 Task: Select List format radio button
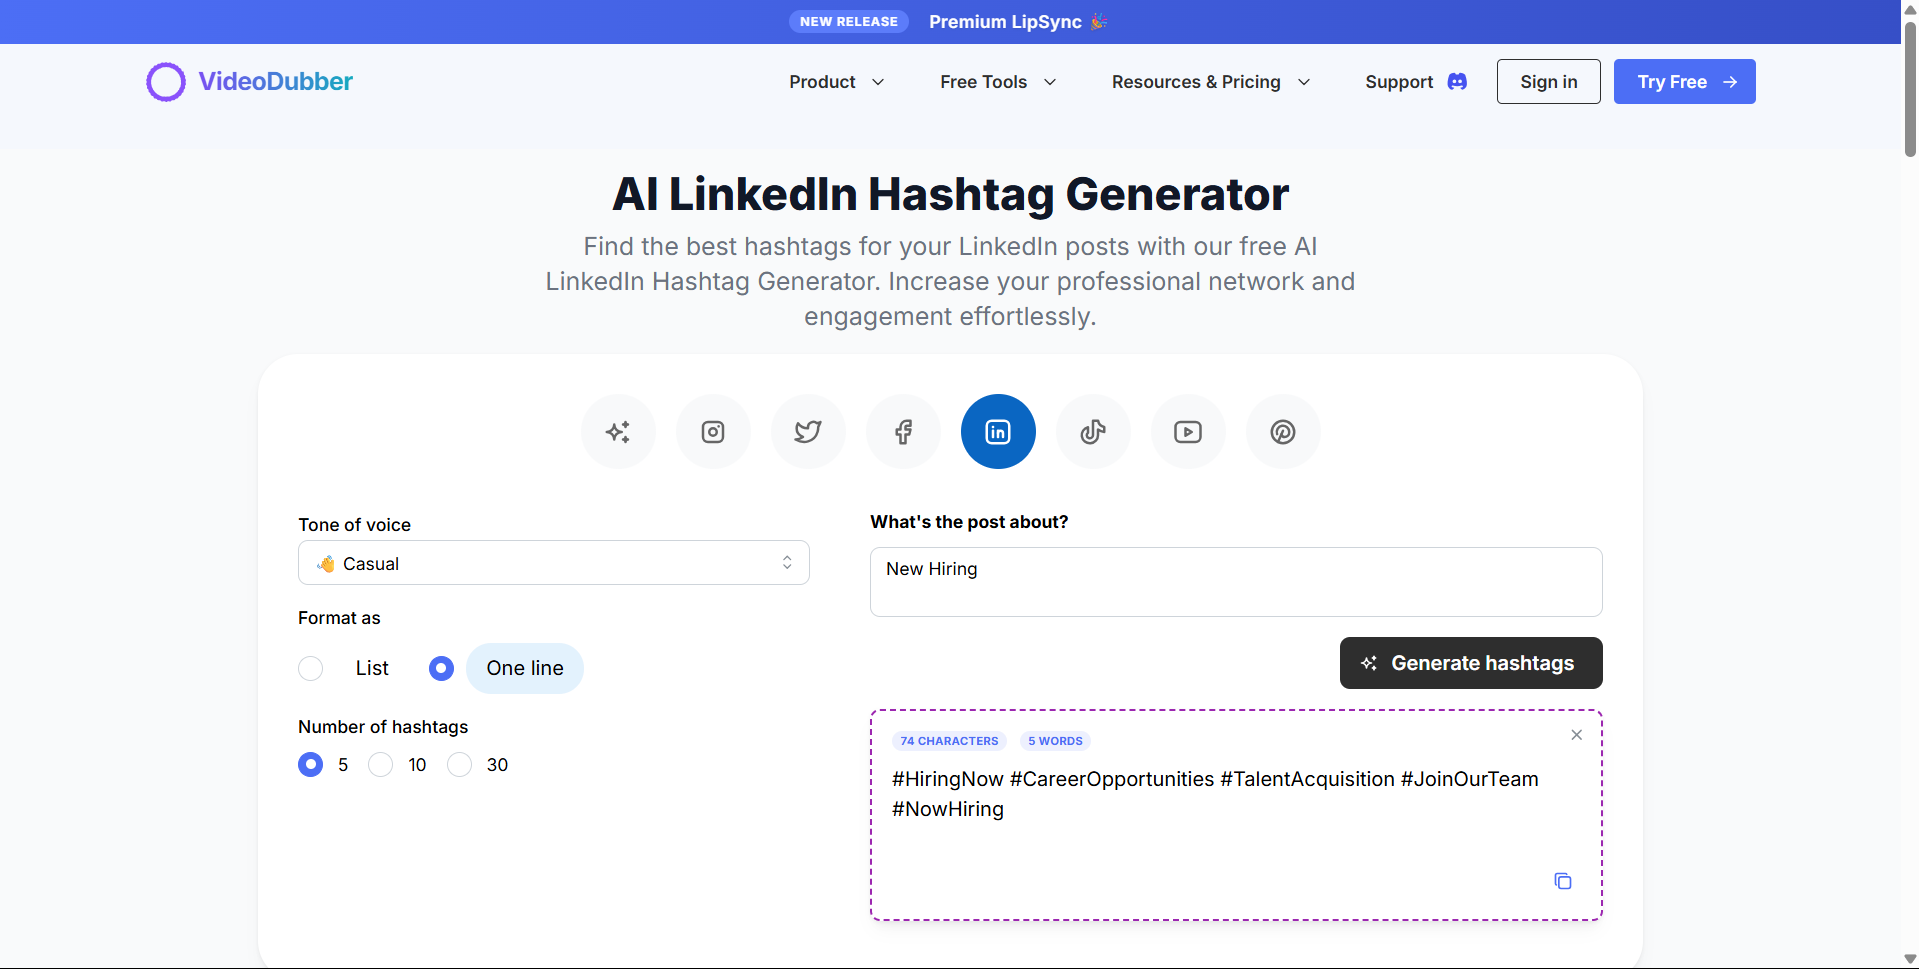point(311,668)
